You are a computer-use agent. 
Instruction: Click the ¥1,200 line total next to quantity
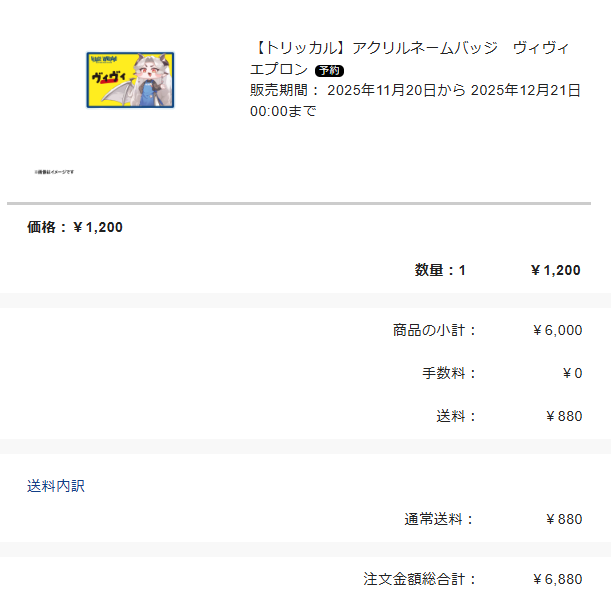pyautogui.click(x=555, y=270)
